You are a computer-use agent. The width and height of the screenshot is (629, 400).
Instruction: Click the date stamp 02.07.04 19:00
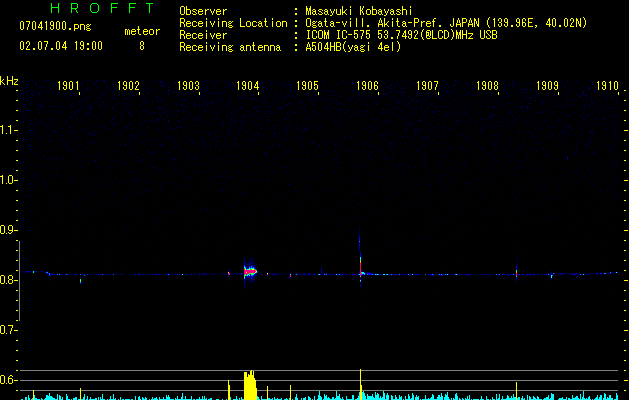click(61, 46)
